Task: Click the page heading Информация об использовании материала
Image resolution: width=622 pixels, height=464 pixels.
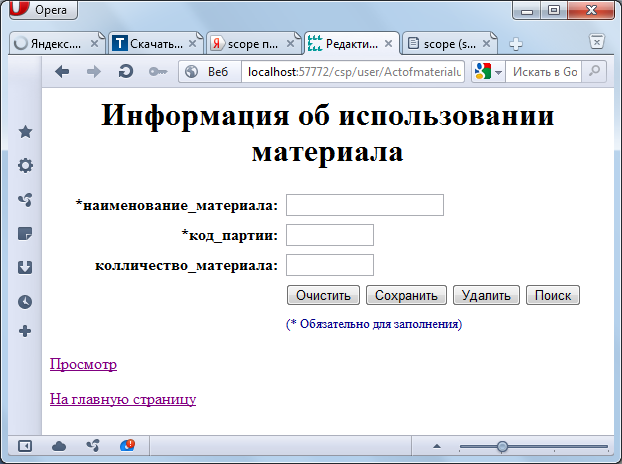Action: pyautogui.click(x=328, y=133)
